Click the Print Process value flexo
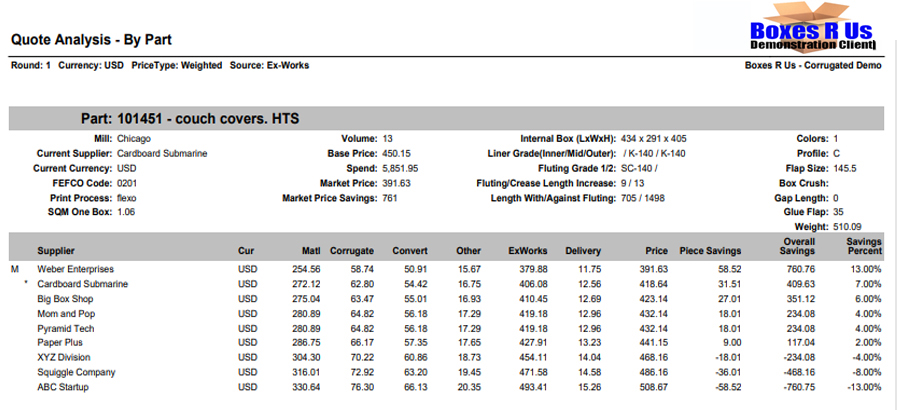Image resolution: width=897 pixels, height=410 pixels. (126, 198)
